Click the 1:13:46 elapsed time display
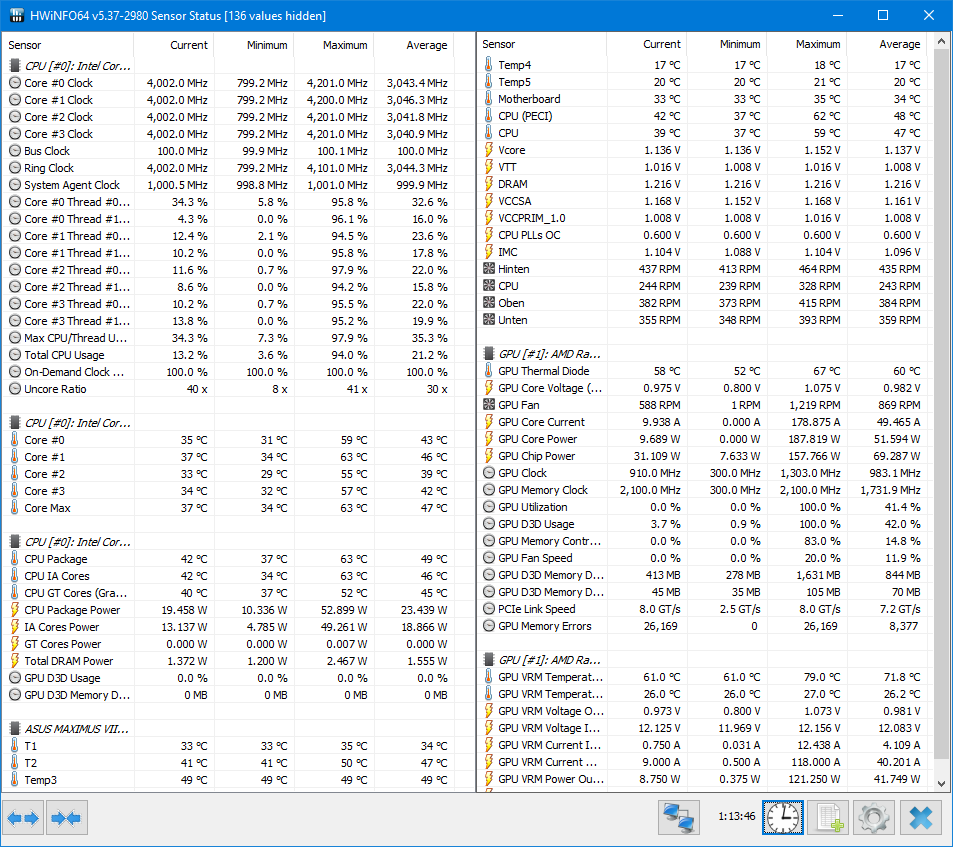Screen dimensions: 956x849 pyautogui.click(x=737, y=817)
